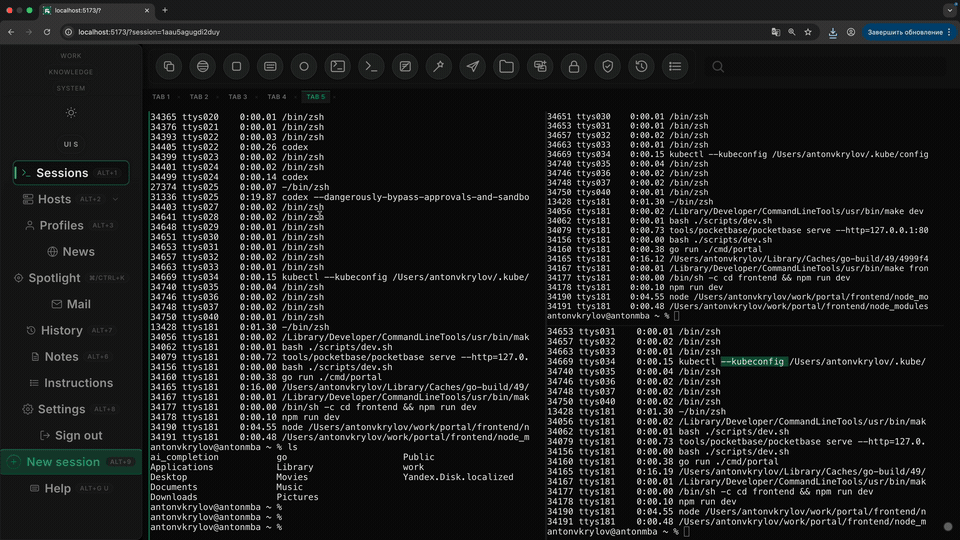The image size is (960, 540).
Task: Click the browser address bar
Action: [416, 32]
